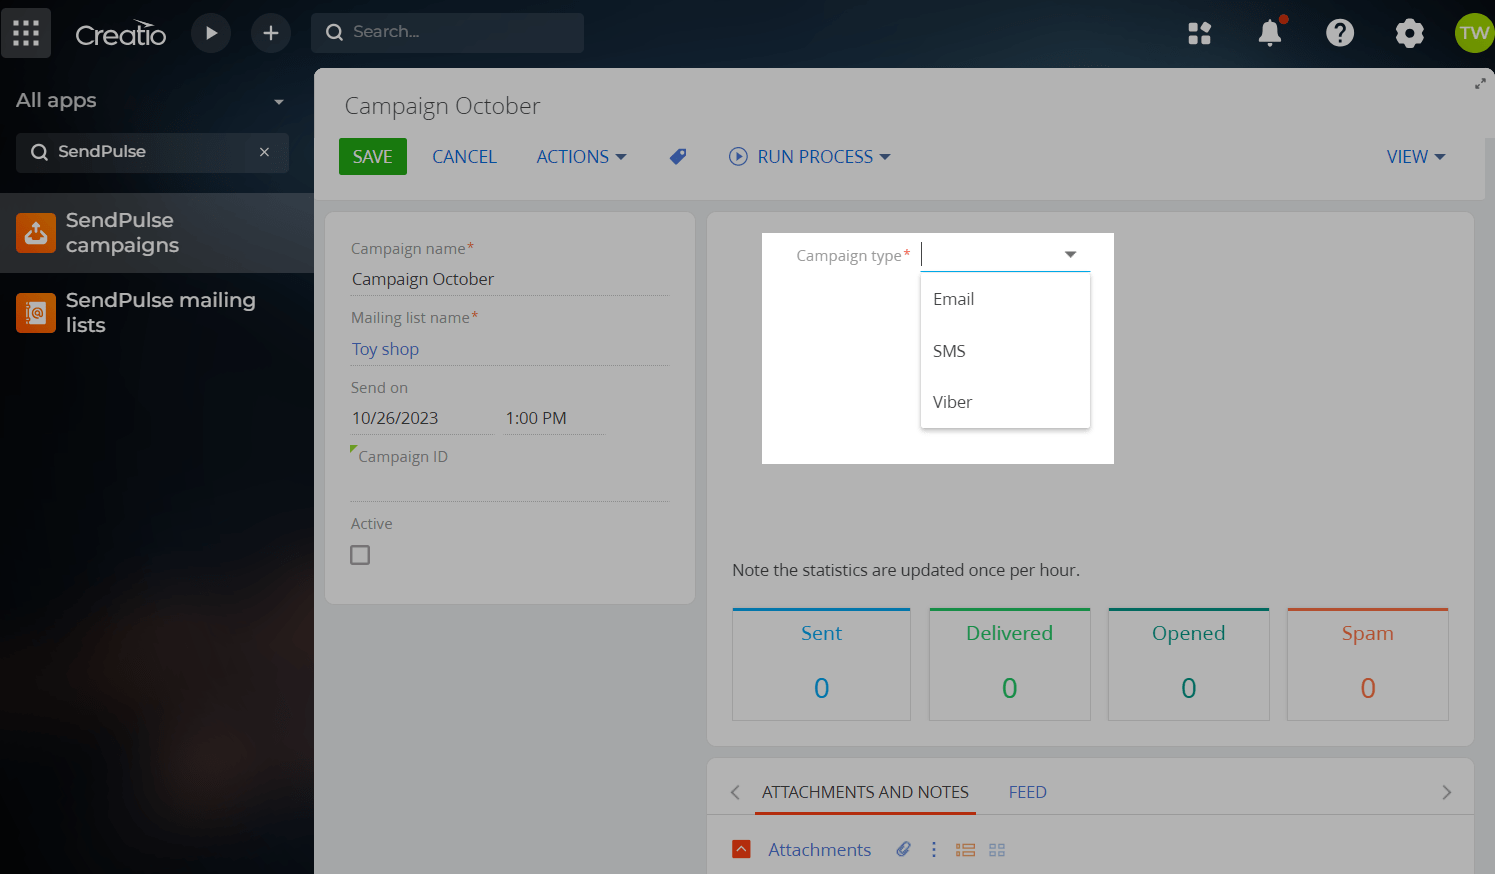Save the campaign
This screenshot has height=874, width=1495.
(x=373, y=157)
